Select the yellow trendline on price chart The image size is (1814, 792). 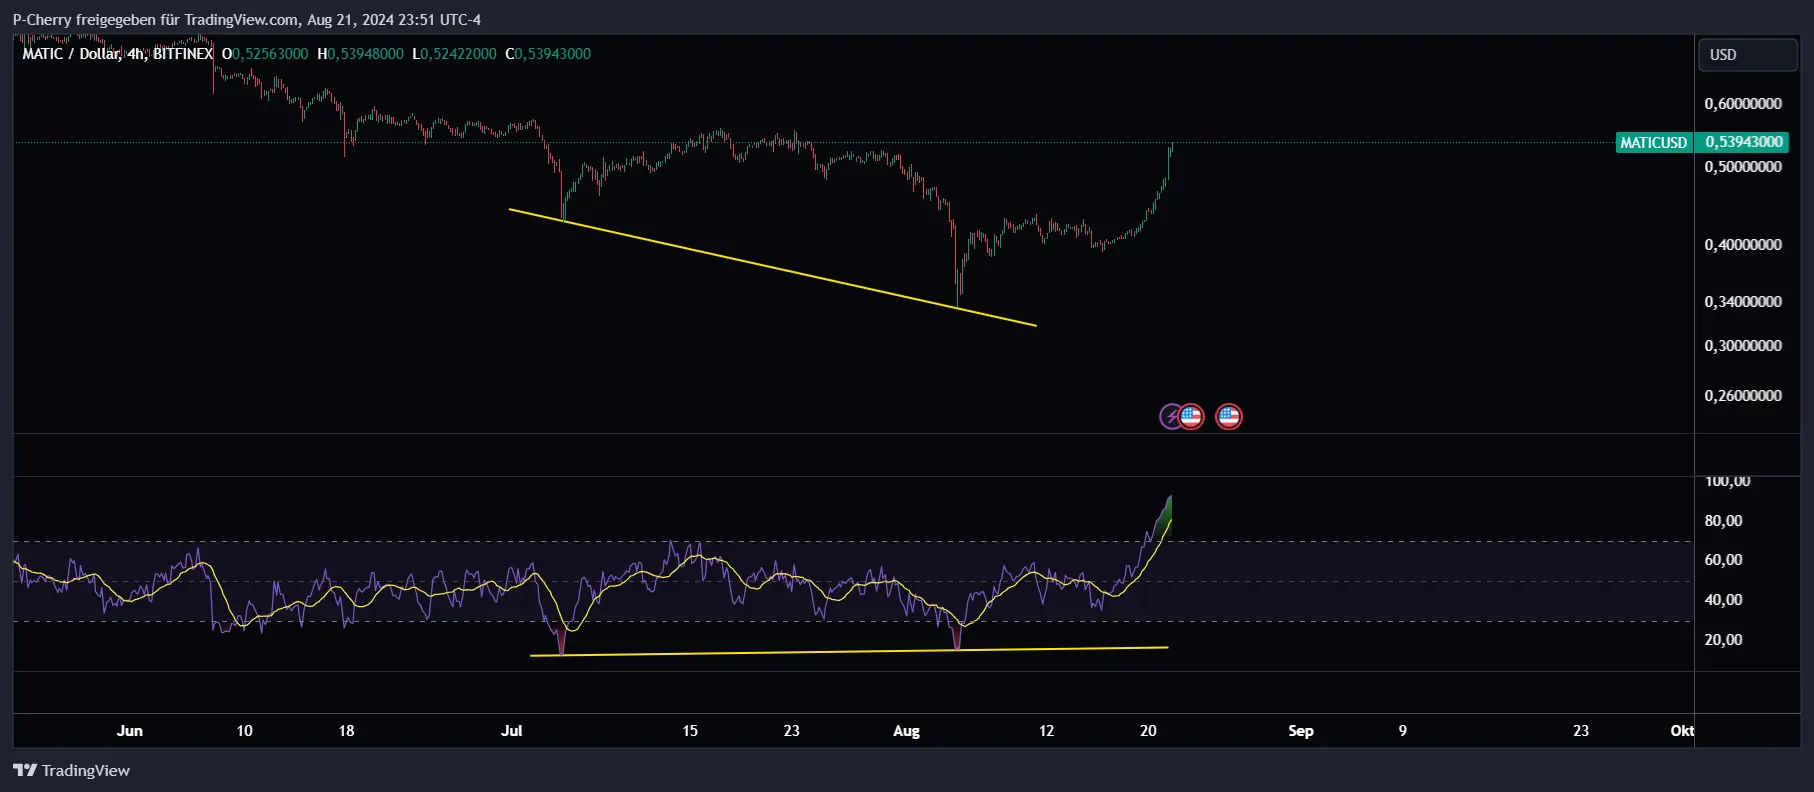click(772, 267)
